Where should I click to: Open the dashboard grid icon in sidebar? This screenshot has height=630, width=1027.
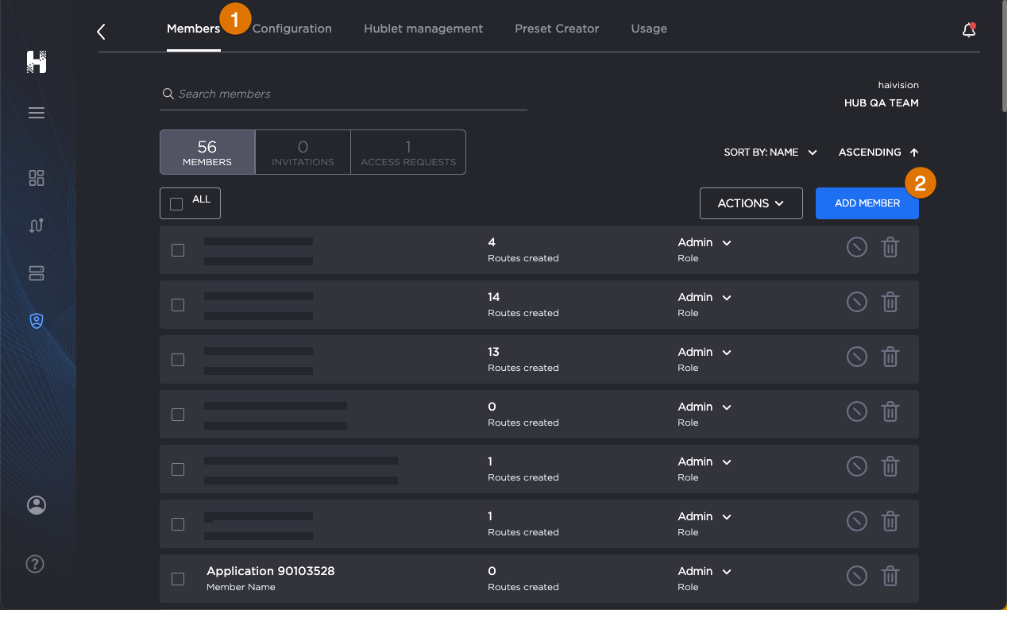pos(37,178)
